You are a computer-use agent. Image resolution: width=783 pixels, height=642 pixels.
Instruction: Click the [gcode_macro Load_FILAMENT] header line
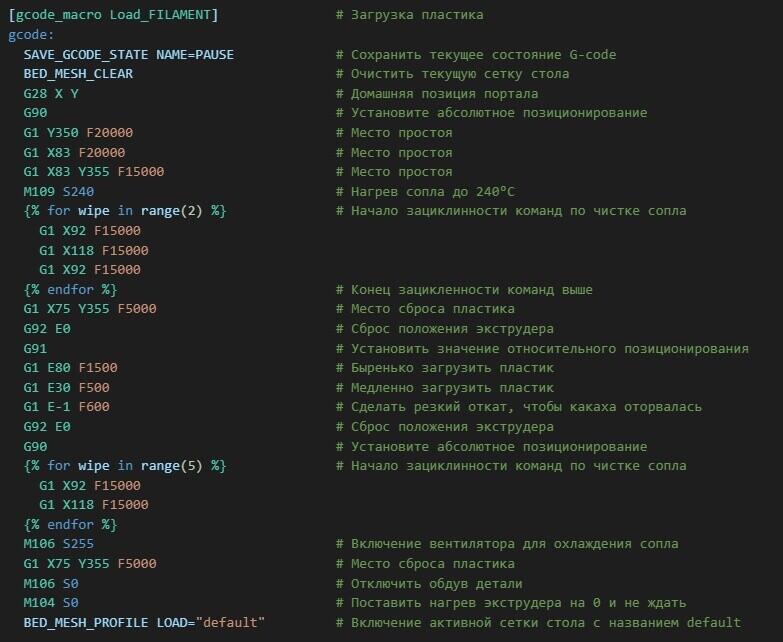tap(113, 15)
